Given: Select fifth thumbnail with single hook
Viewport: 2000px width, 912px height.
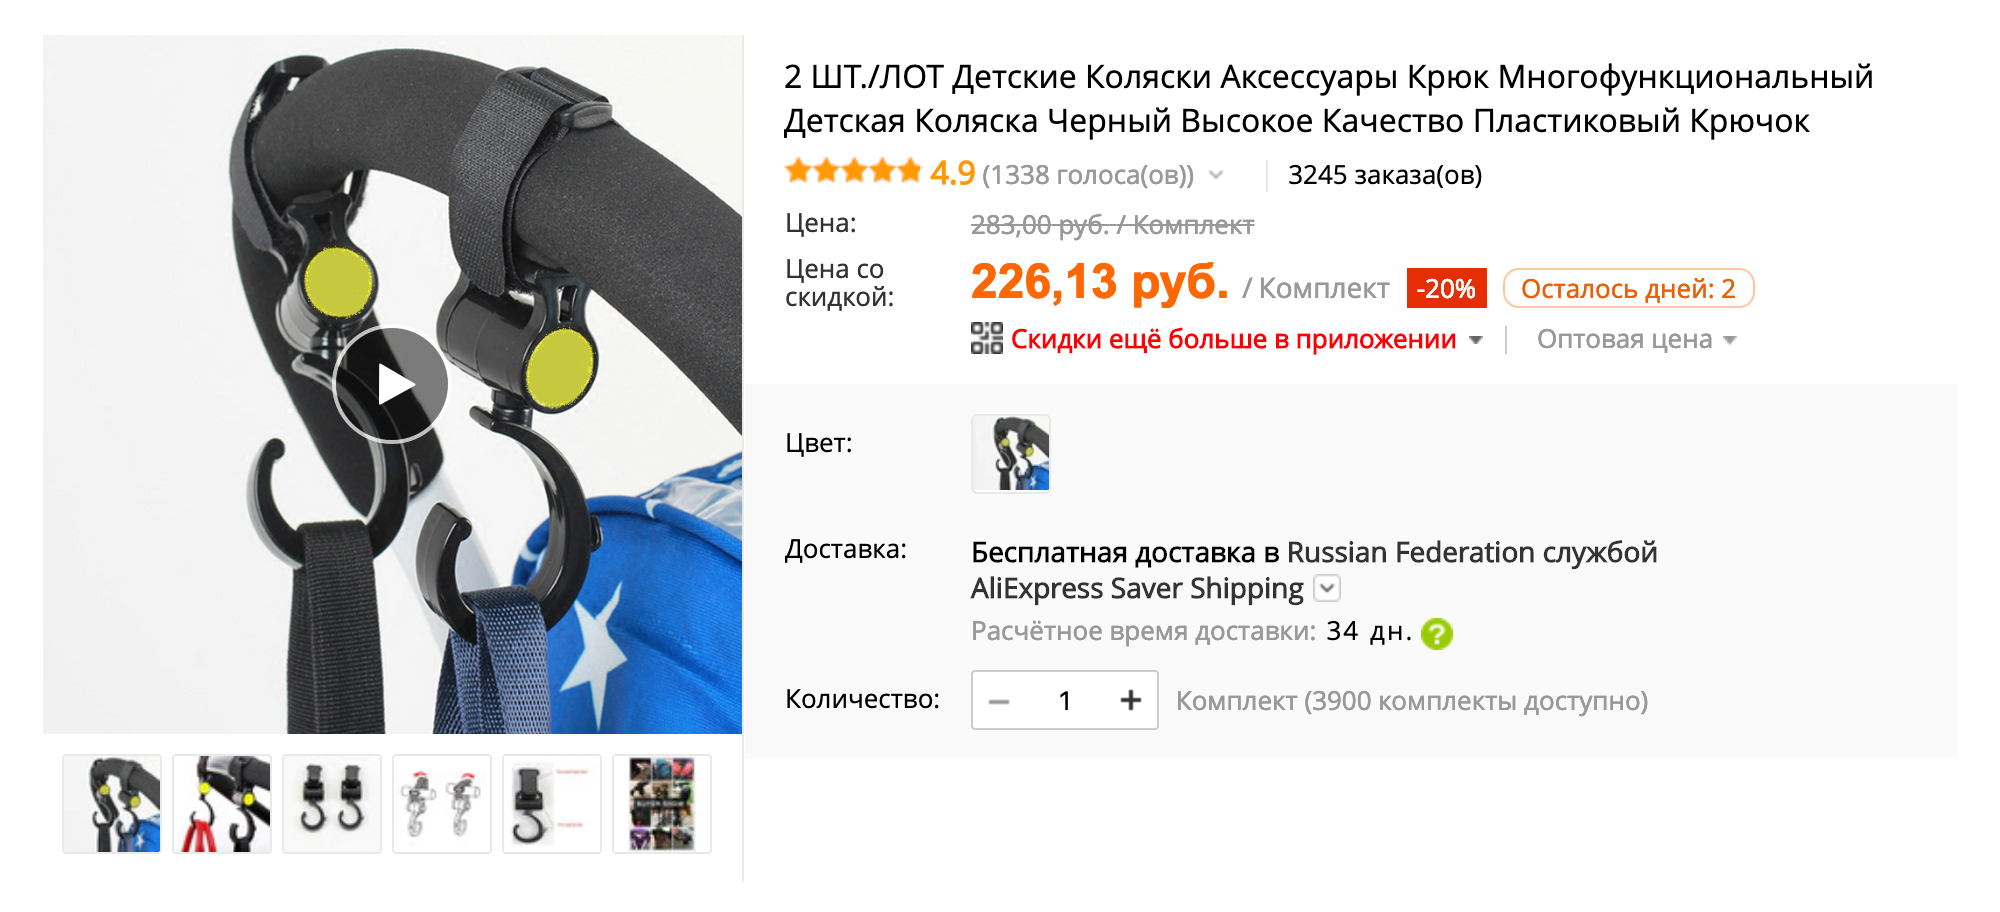Looking at the screenshot, I should [552, 804].
